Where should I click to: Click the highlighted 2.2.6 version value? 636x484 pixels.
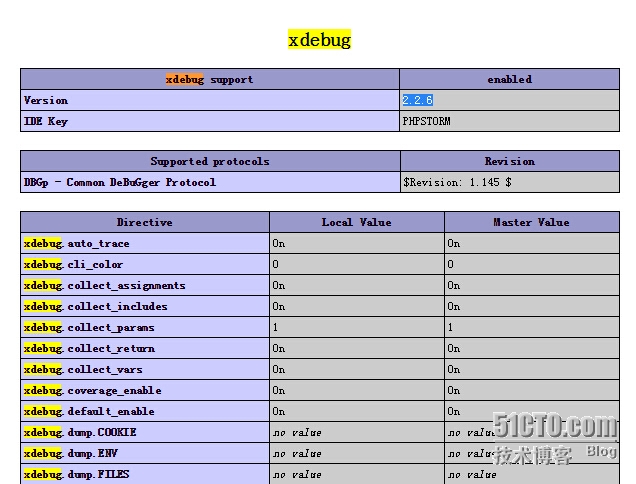418,100
